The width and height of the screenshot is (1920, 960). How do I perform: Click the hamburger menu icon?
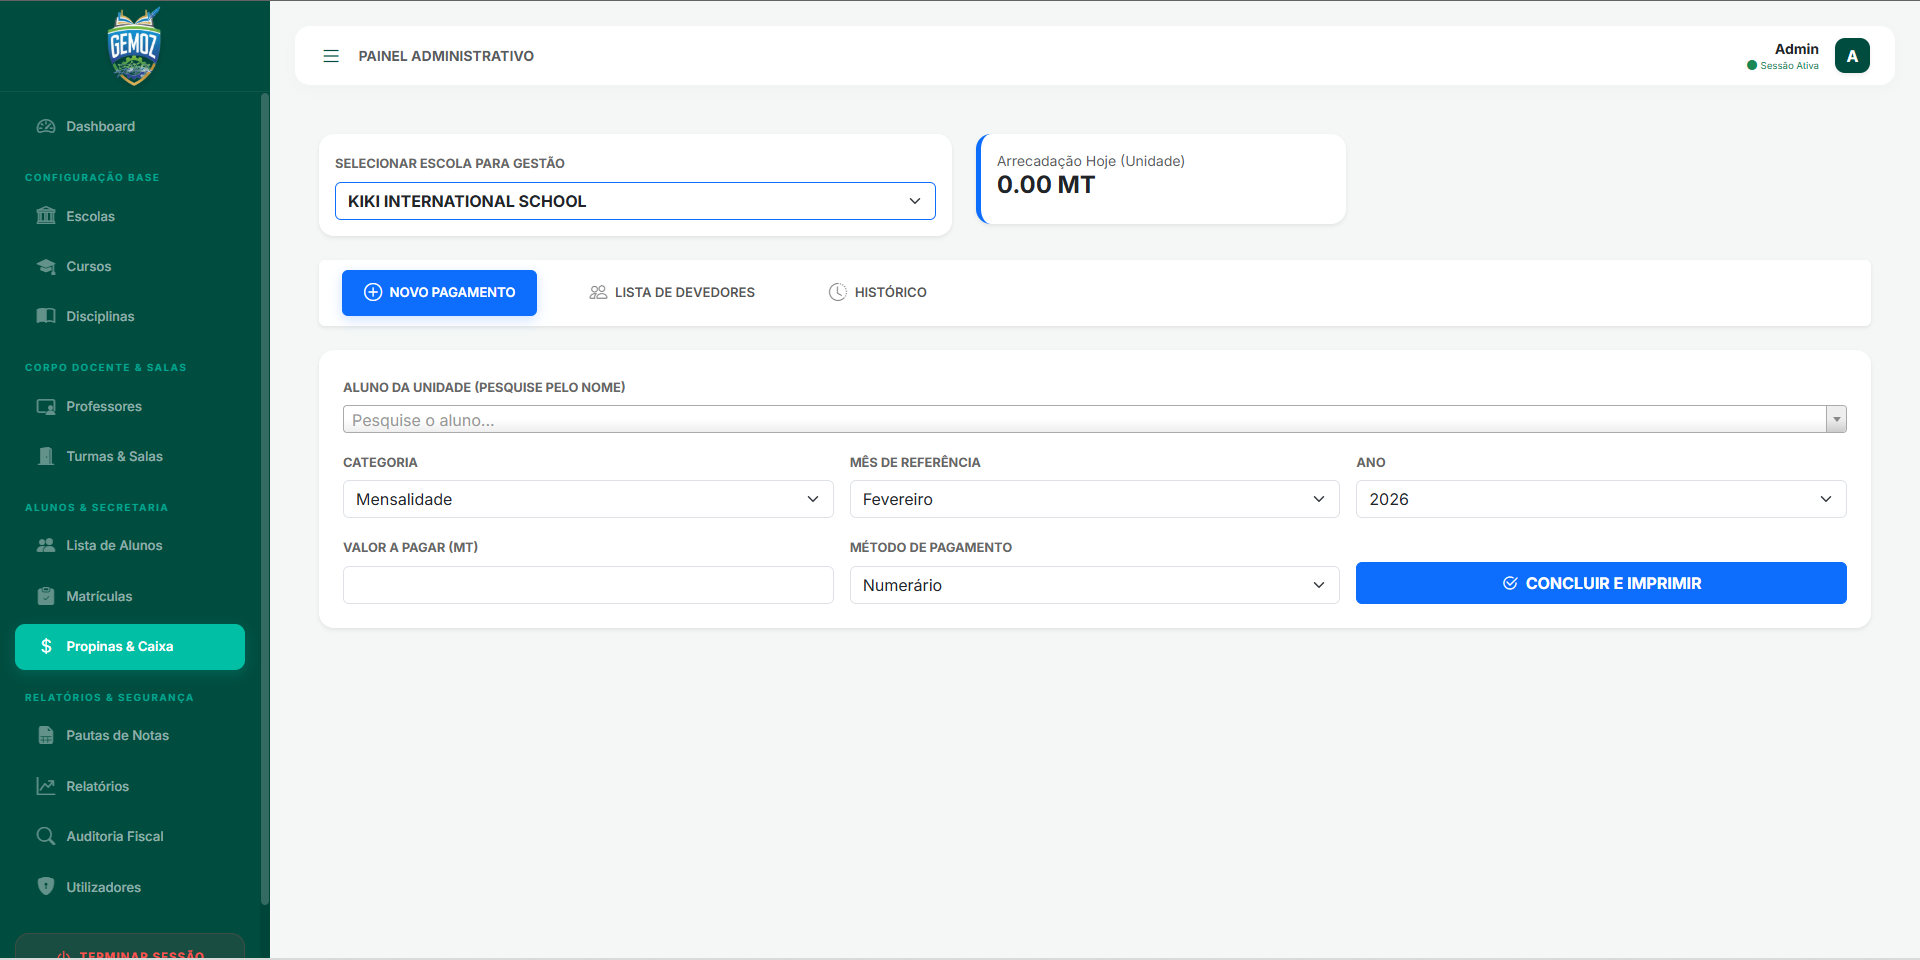pyautogui.click(x=331, y=56)
